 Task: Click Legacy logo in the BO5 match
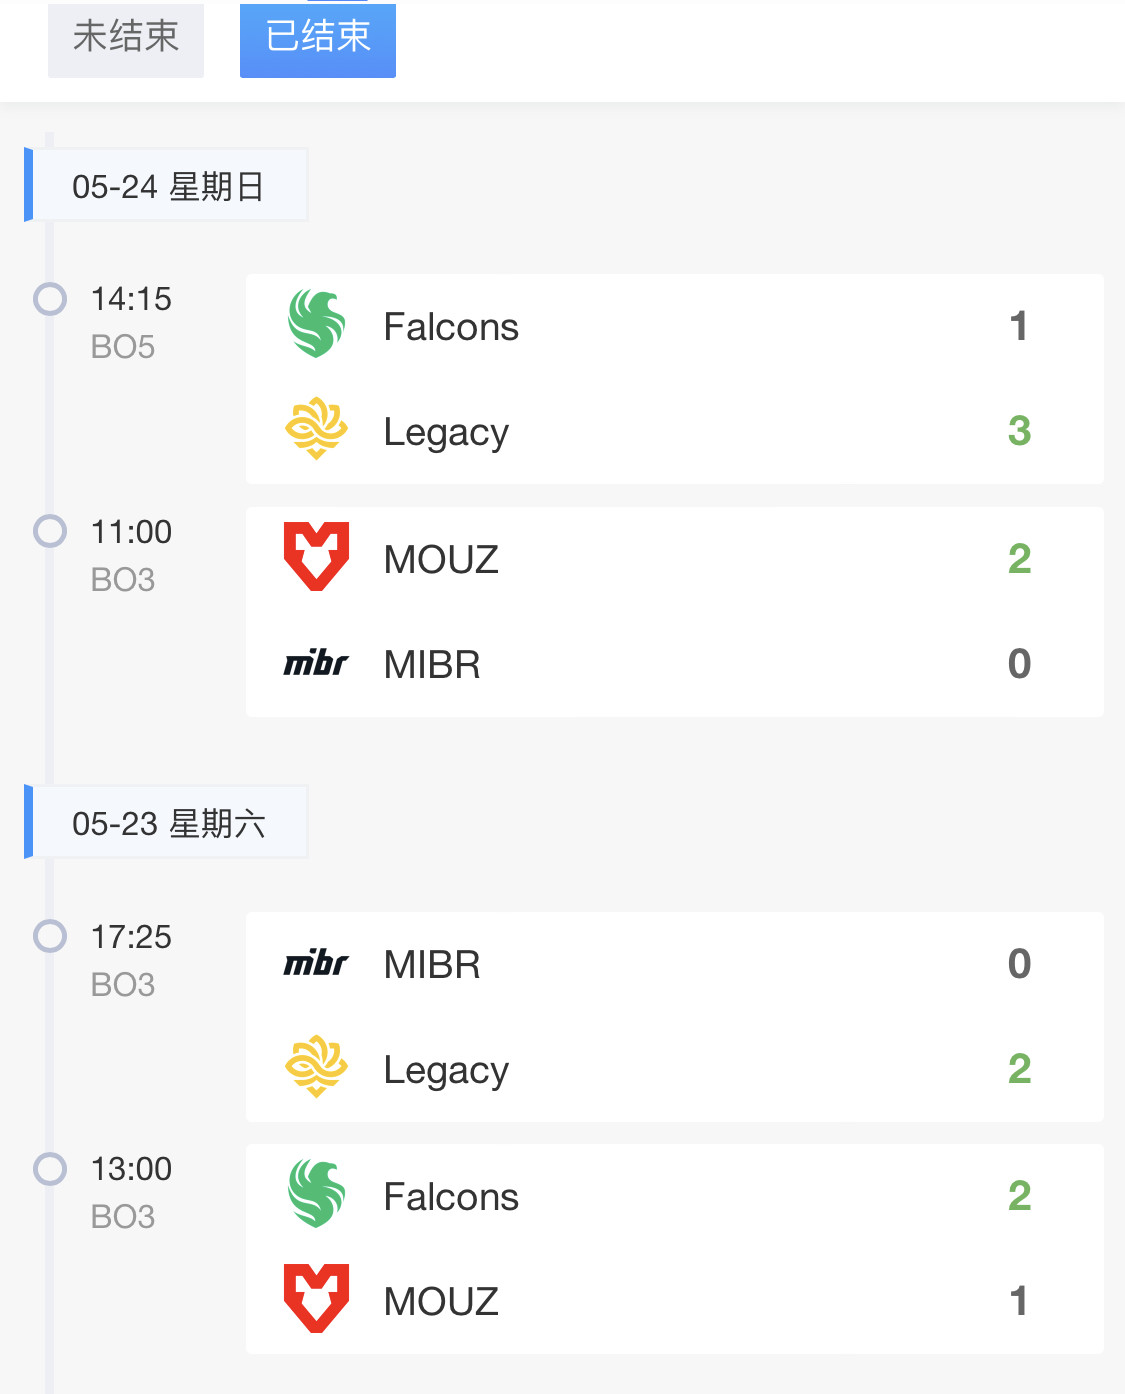(x=316, y=429)
